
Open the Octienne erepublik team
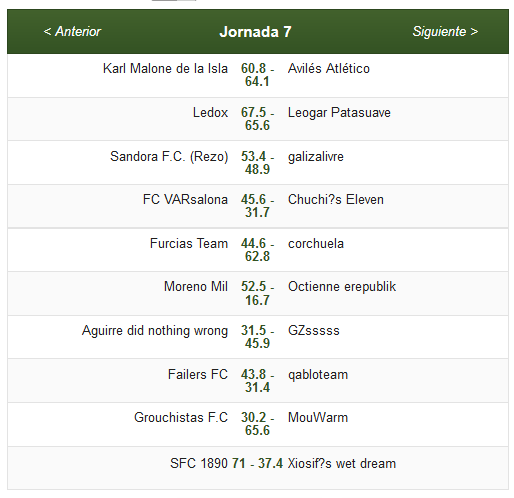tap(342, 287)
